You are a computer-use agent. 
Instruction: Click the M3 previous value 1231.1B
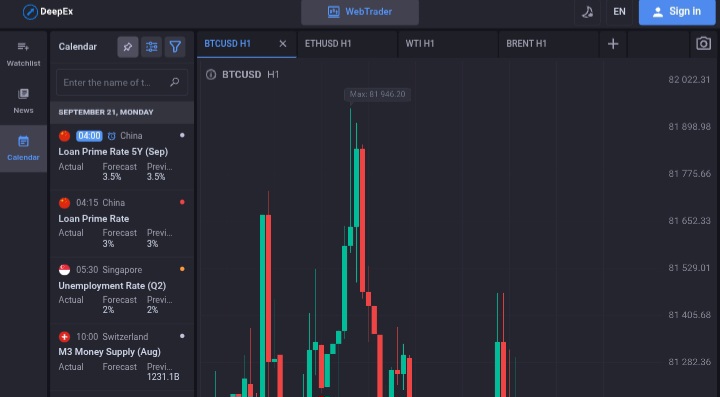point(163,377)
